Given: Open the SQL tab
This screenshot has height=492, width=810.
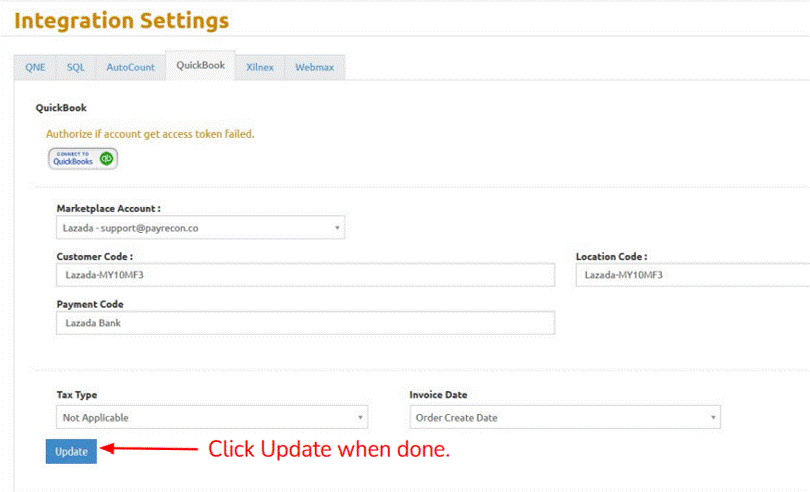Looking at the screenshot, I should (x=75, y=67).
